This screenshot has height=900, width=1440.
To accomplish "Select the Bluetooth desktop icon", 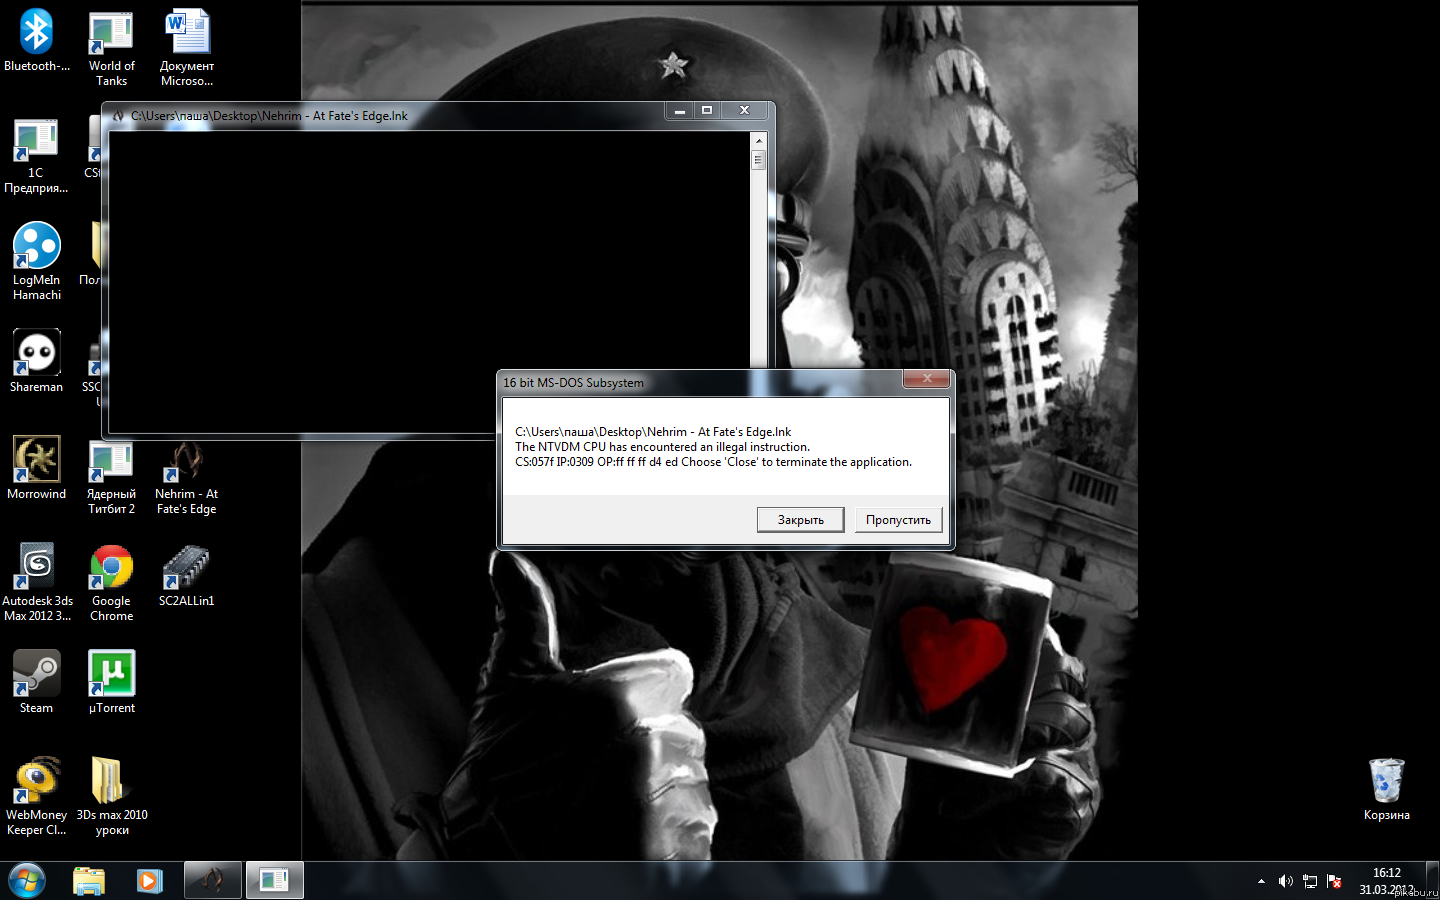I will (37, 40).
